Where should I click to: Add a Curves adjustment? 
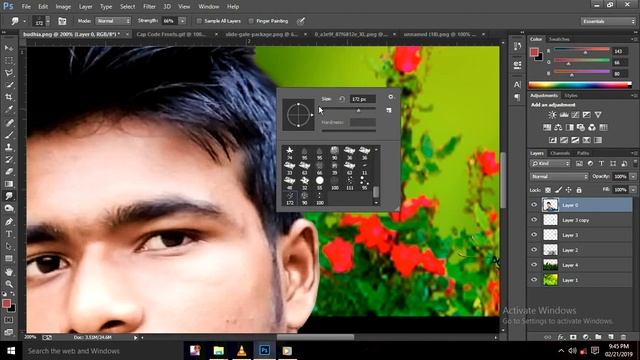[575, 115]
